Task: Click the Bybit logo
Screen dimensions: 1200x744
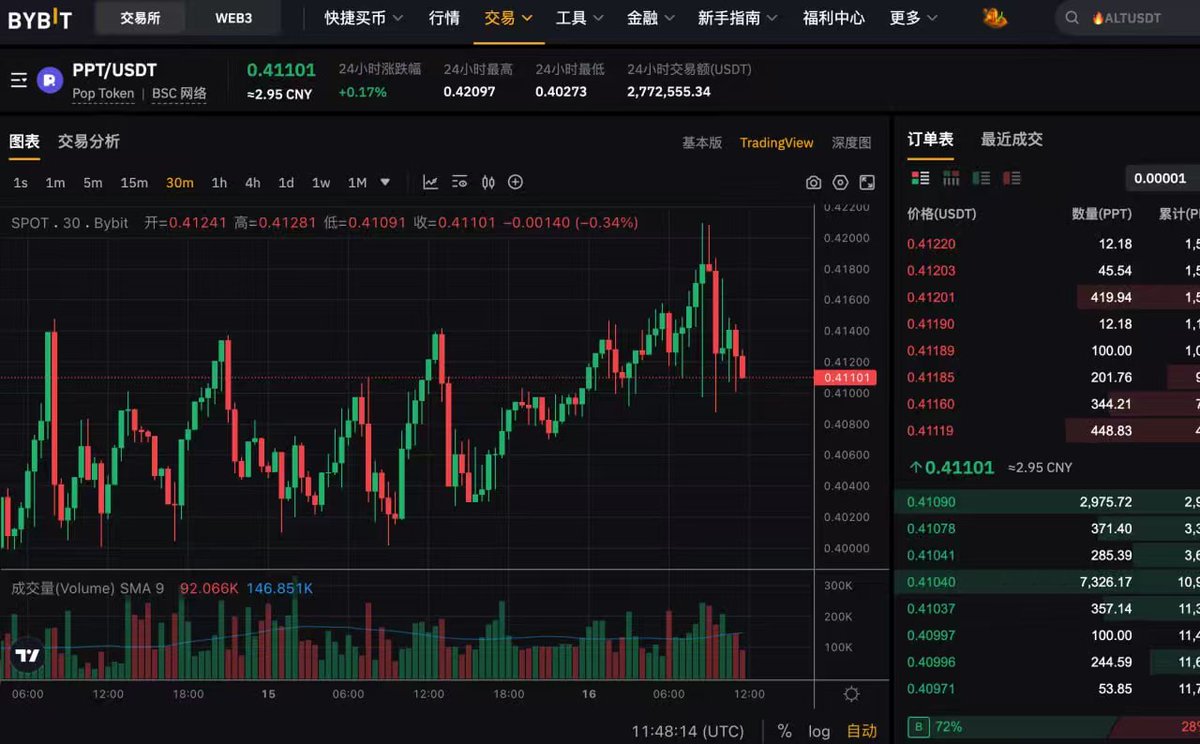Action: 40,18
